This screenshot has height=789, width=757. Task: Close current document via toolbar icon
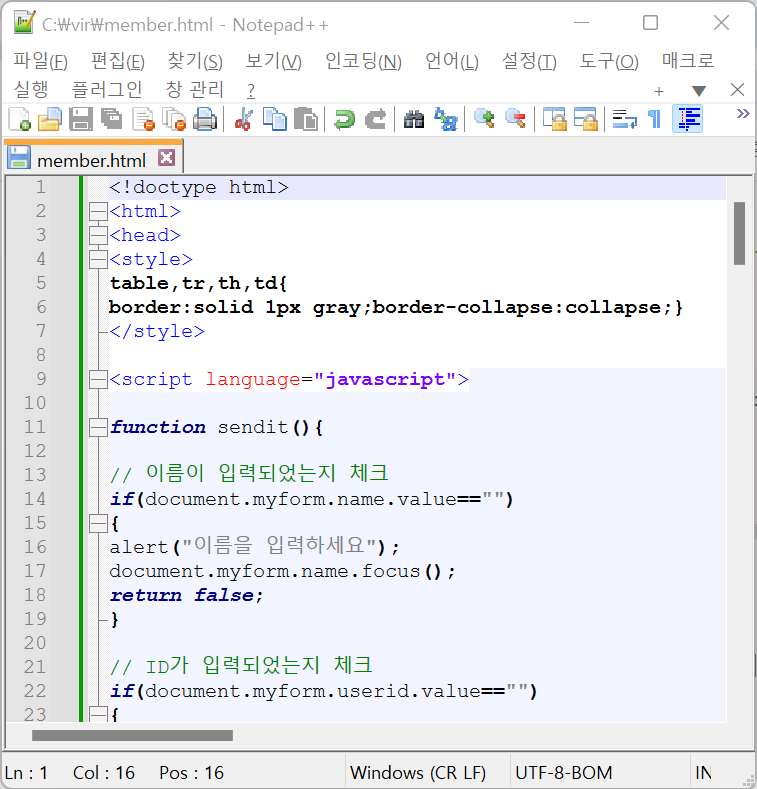pos(143,120)
